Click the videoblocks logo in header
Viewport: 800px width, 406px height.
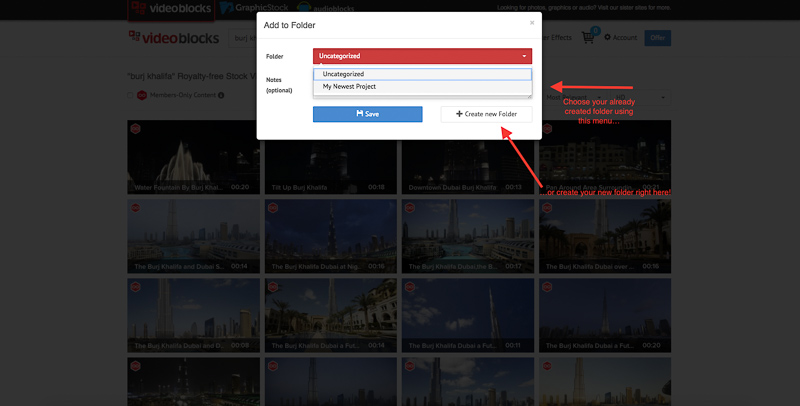coord(173,38)
